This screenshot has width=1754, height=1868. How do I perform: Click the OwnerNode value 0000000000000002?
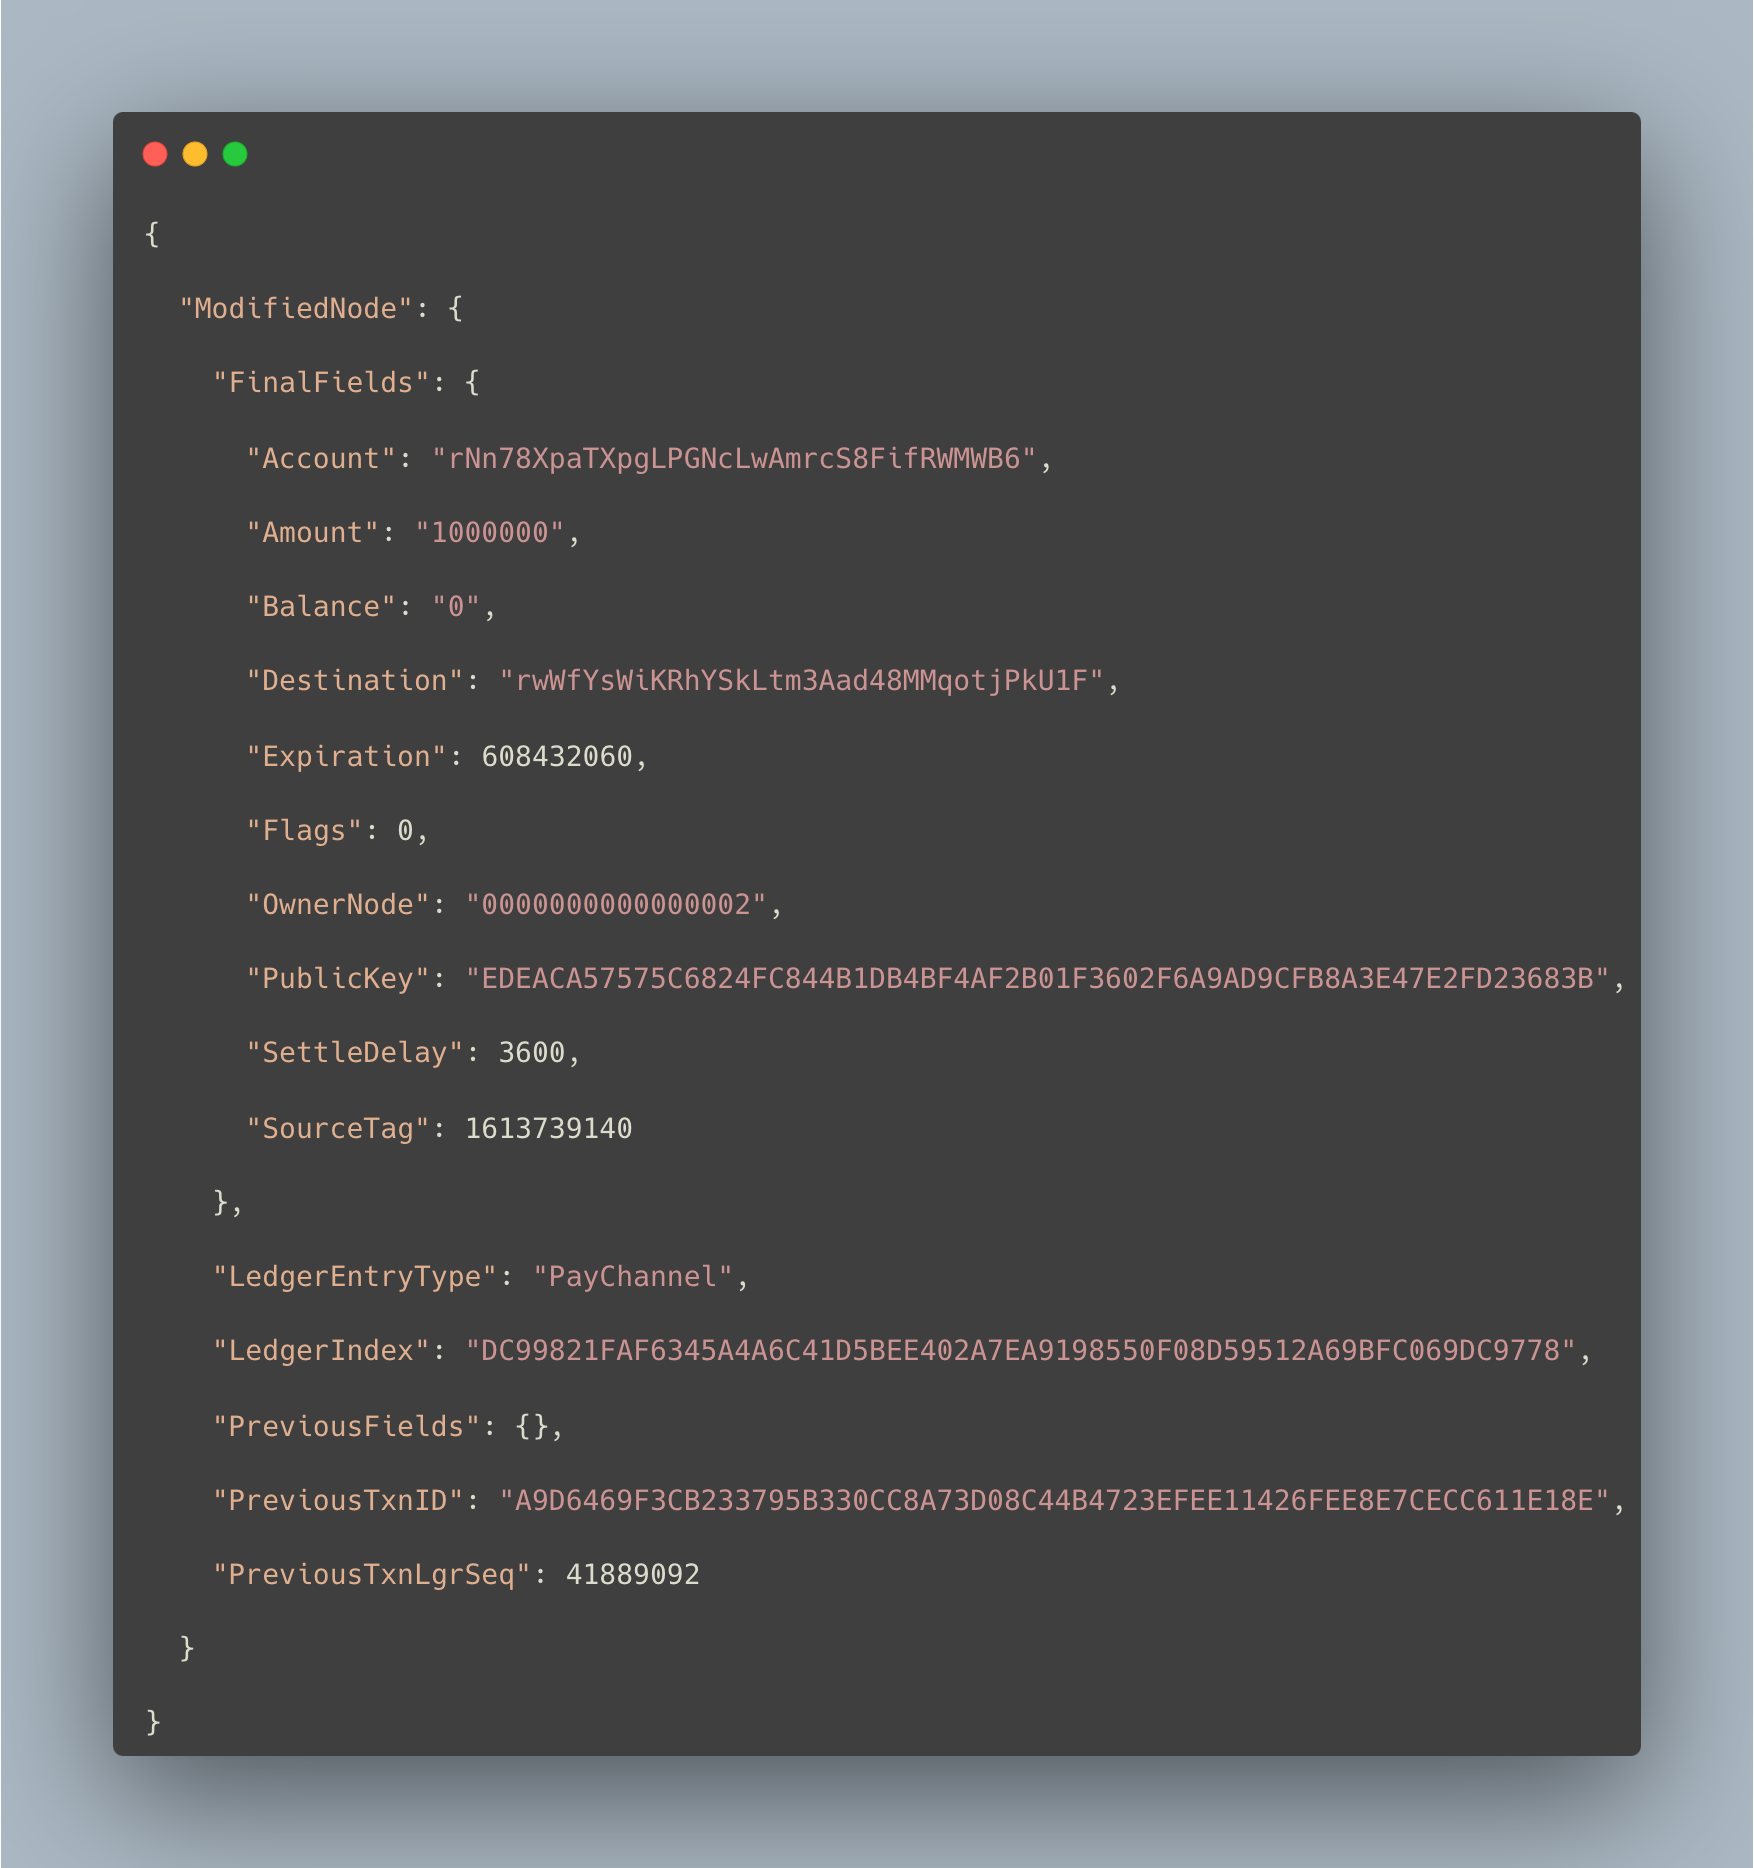pyautogui.click(x=616, y=904)
